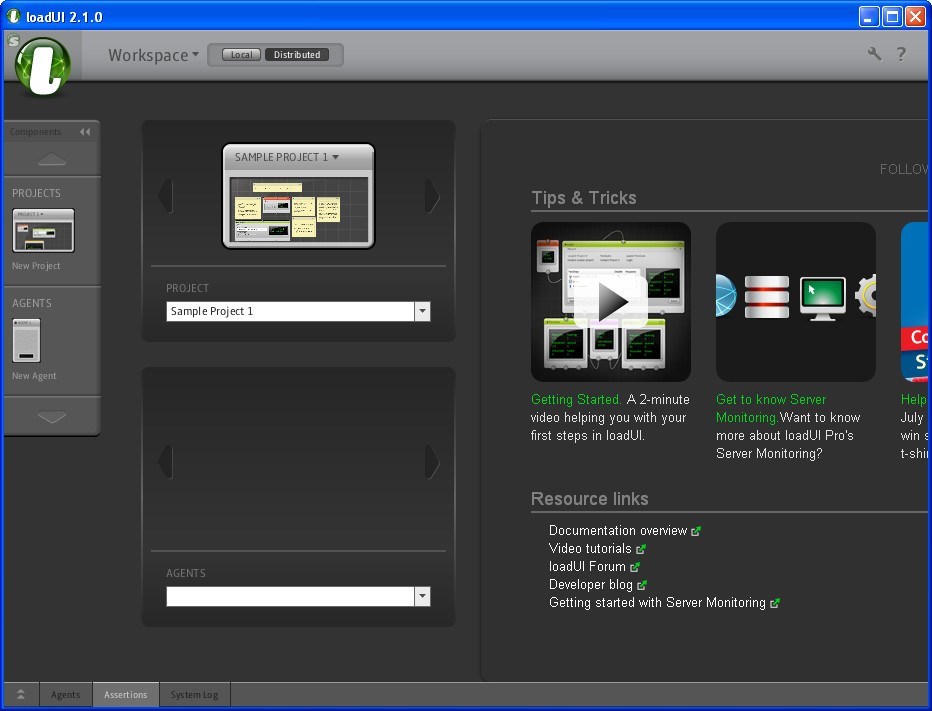Open the Workspace dropdown menu

153,55
